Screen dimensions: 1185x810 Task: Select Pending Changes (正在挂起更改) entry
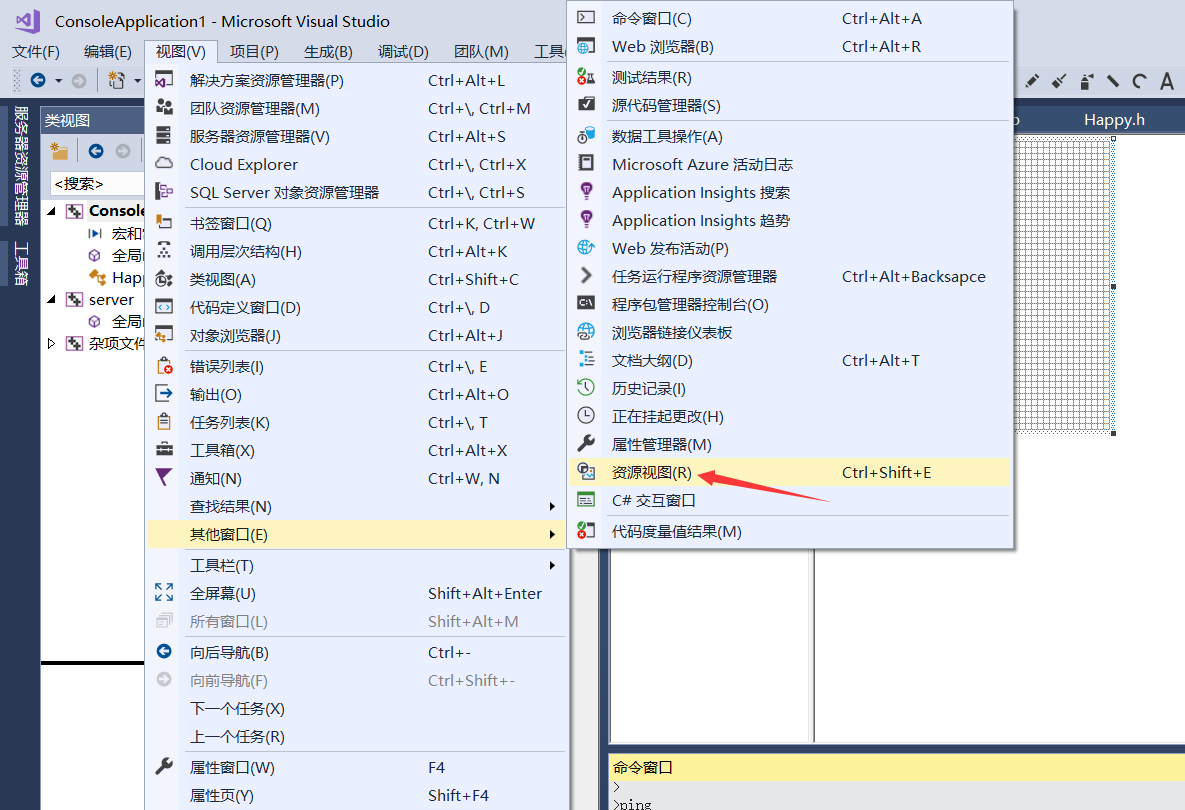click(790, 416)
